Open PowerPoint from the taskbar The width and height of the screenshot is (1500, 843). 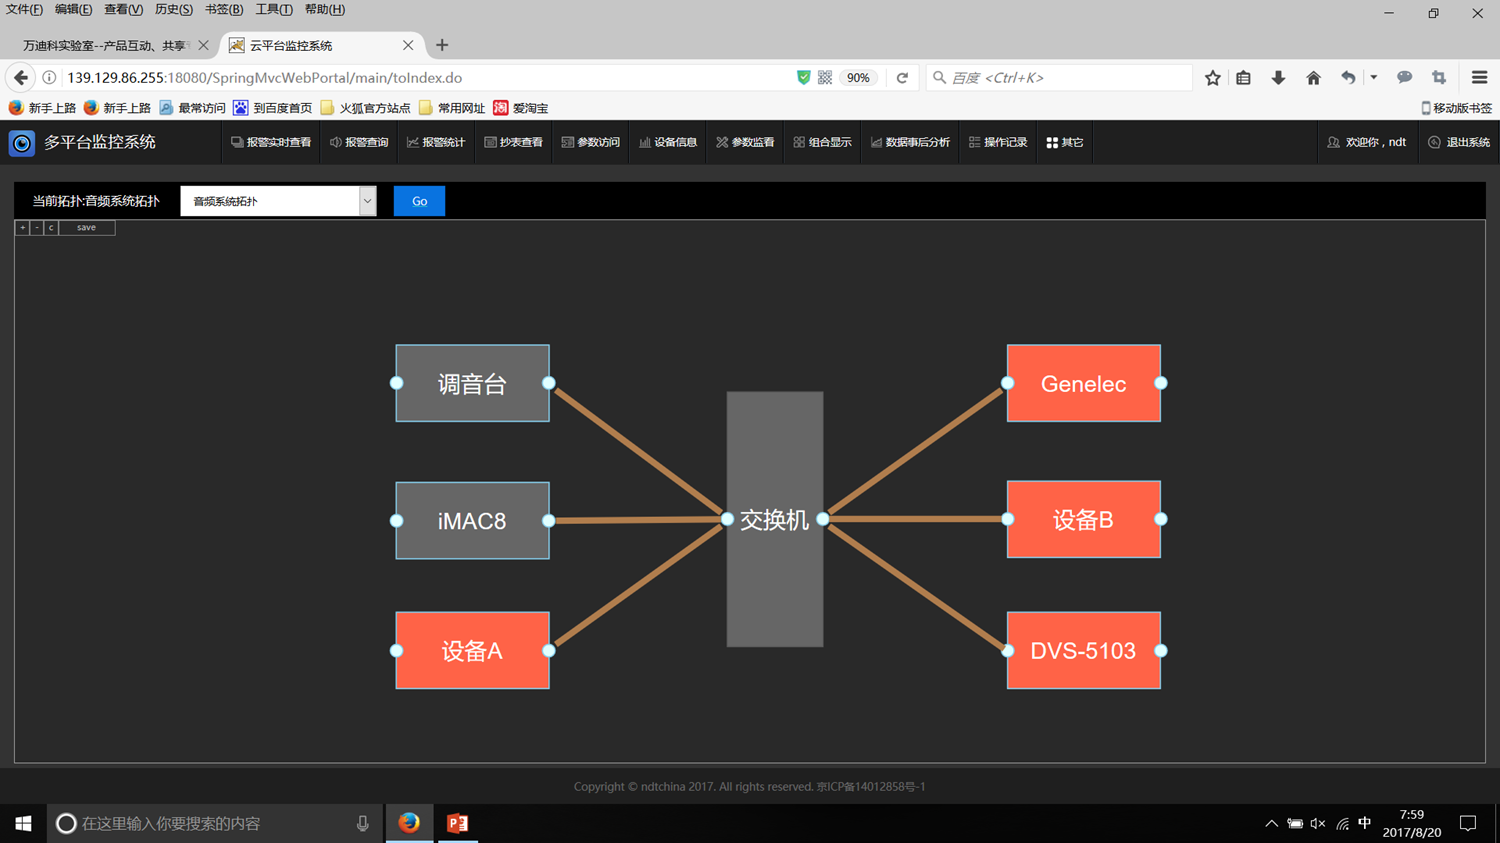point(457,823)
